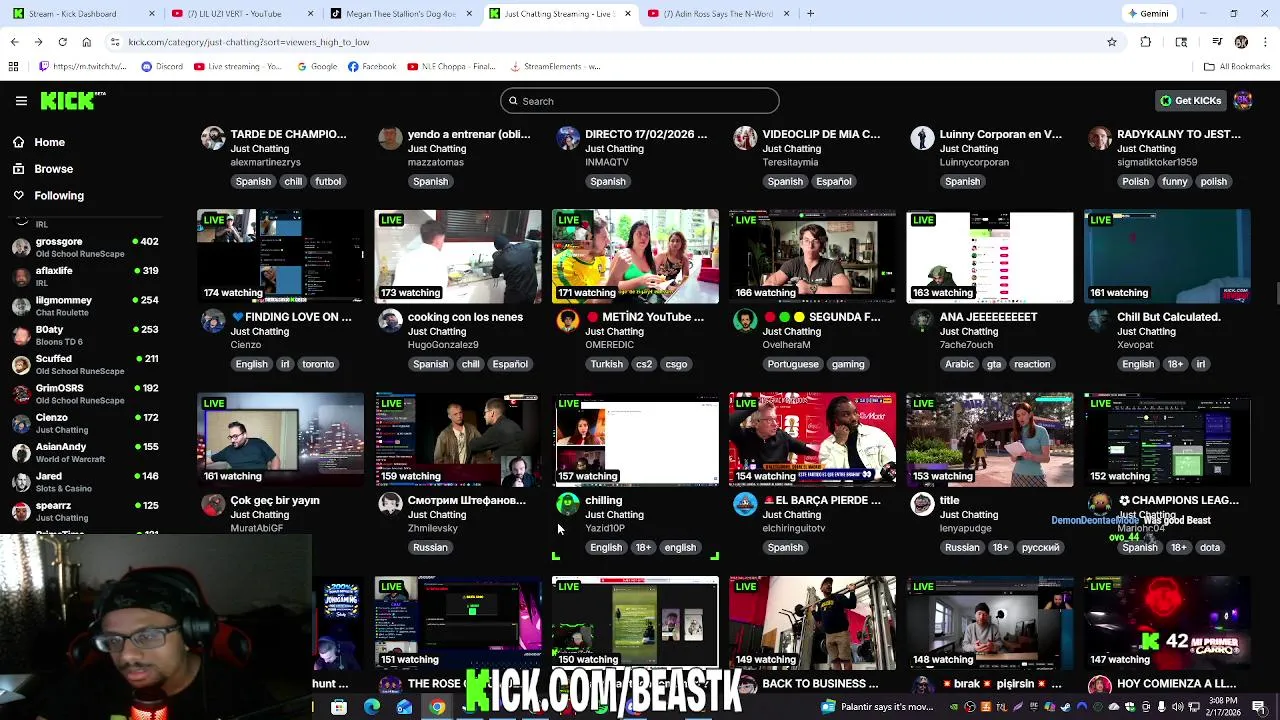Open the Facebook bookmark
Viewport: 1280px width, 720px height.
pos(372,67)
